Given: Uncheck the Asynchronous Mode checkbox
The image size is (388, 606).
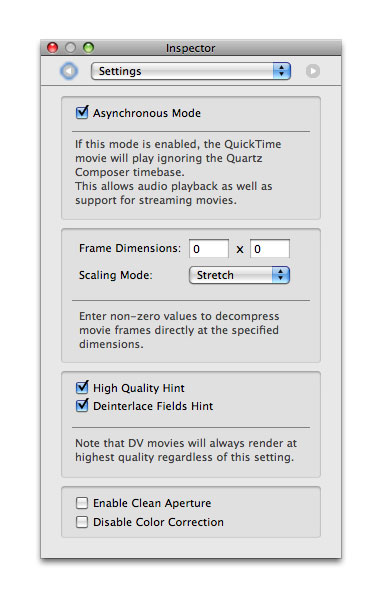Looking at the screenshot, I should 82,113.
